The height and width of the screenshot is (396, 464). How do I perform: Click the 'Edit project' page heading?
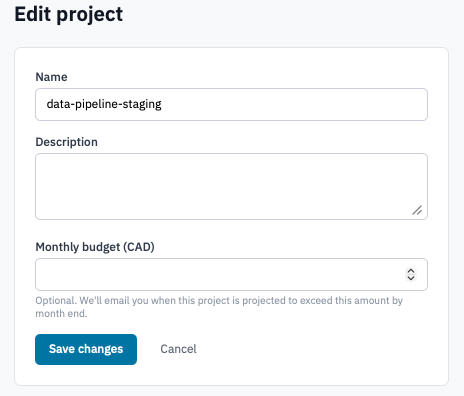coord(69,15)
